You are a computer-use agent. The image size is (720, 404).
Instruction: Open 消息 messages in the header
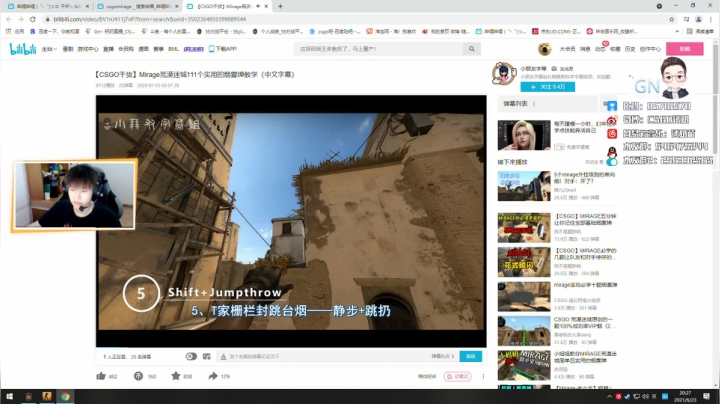585,49
